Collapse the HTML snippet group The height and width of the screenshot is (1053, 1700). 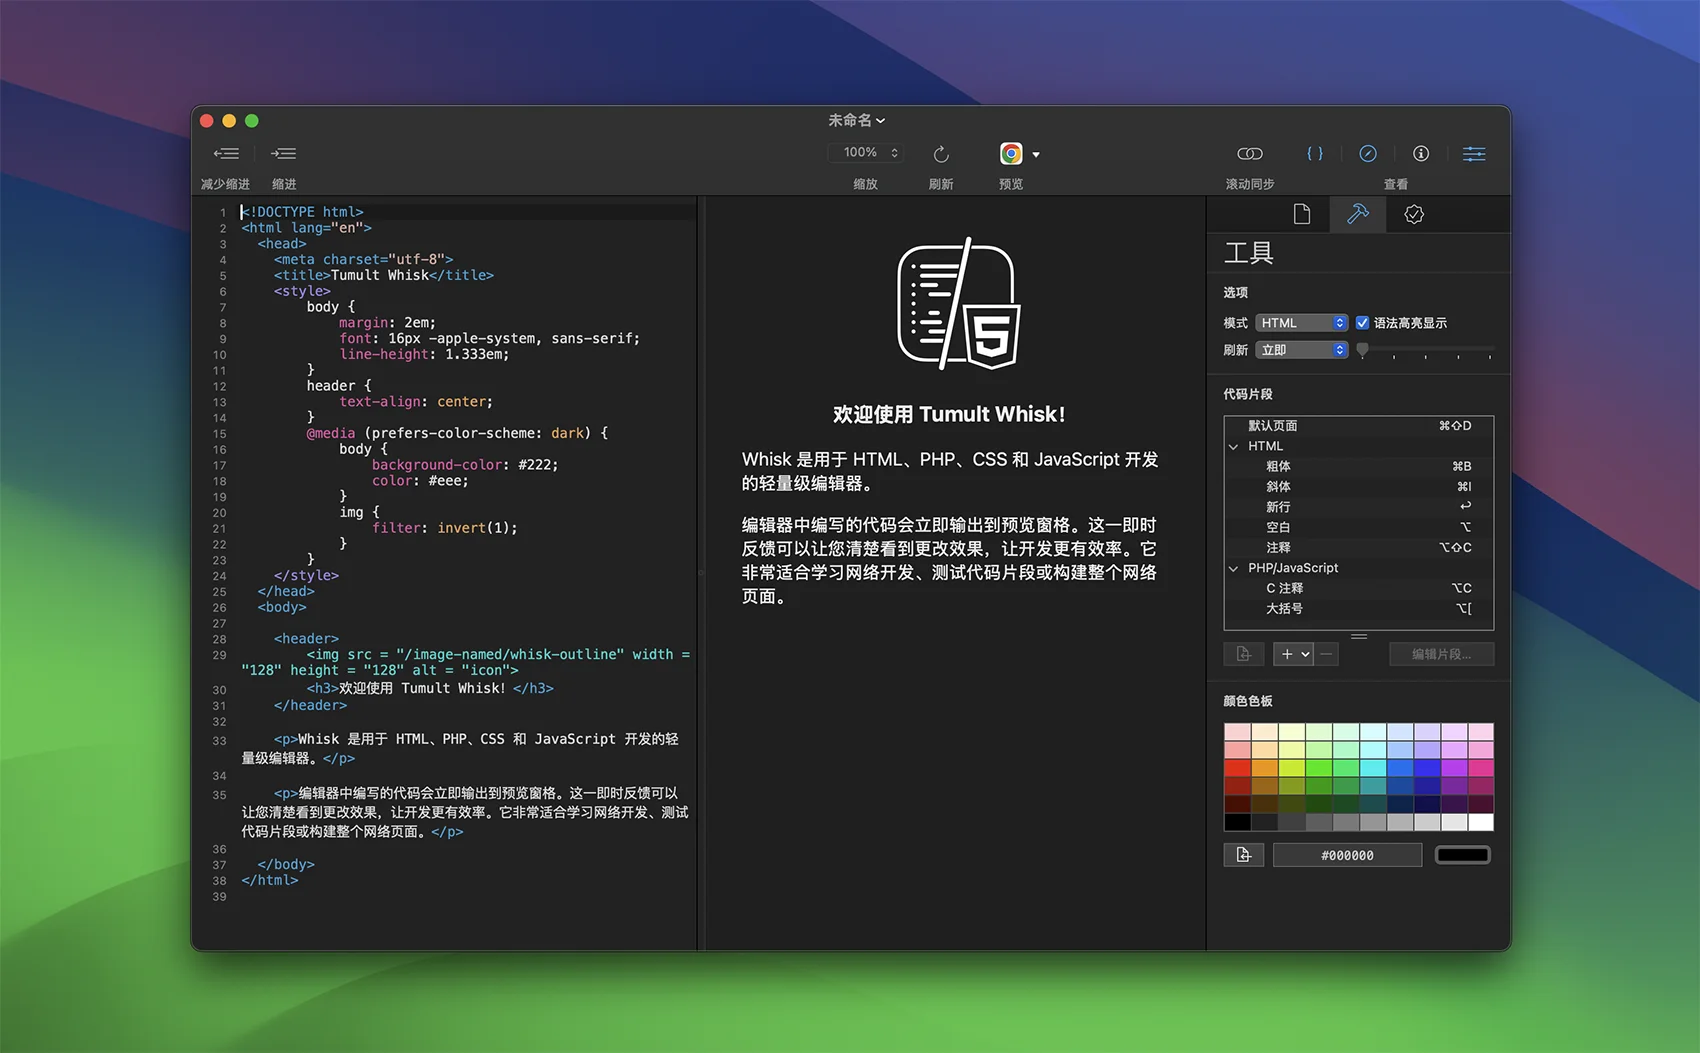[x=1234, y=447]
